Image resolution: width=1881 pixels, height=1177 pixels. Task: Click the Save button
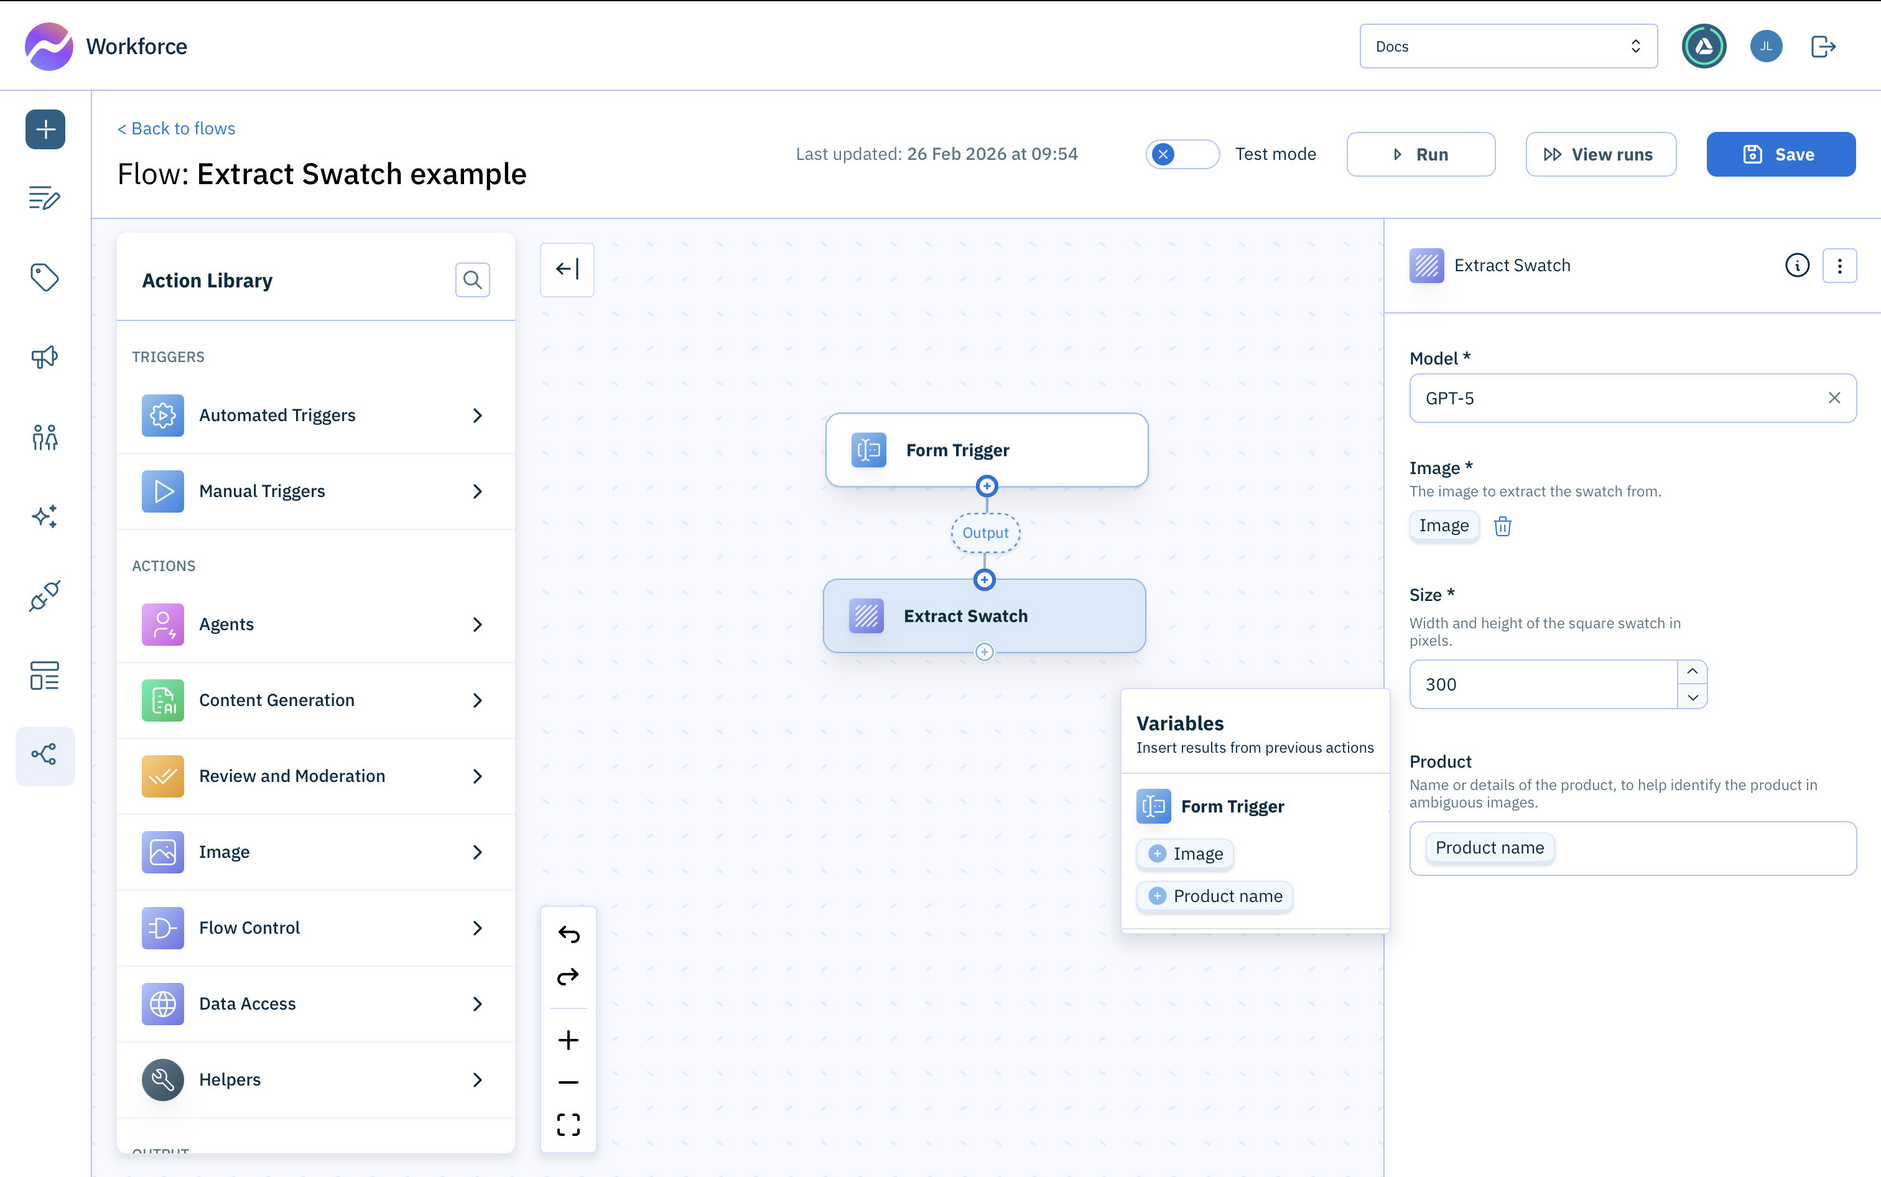tap(1780, 154)
